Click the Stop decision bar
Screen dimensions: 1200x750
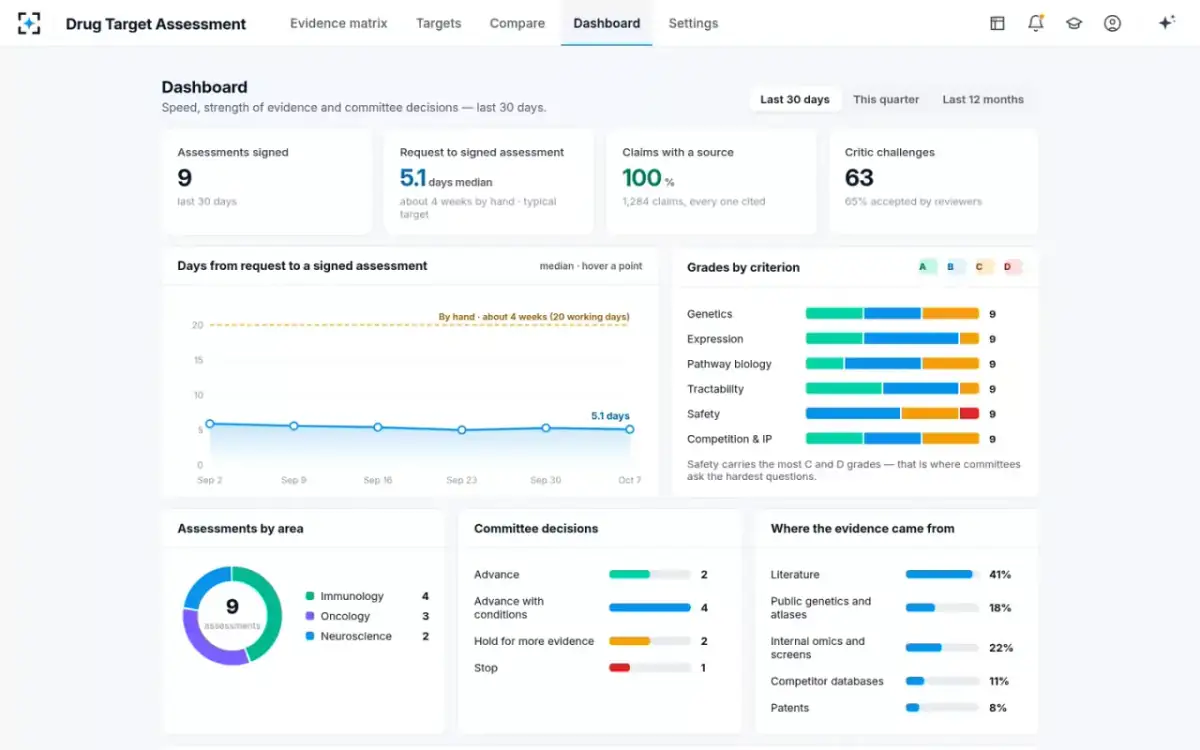650,668
